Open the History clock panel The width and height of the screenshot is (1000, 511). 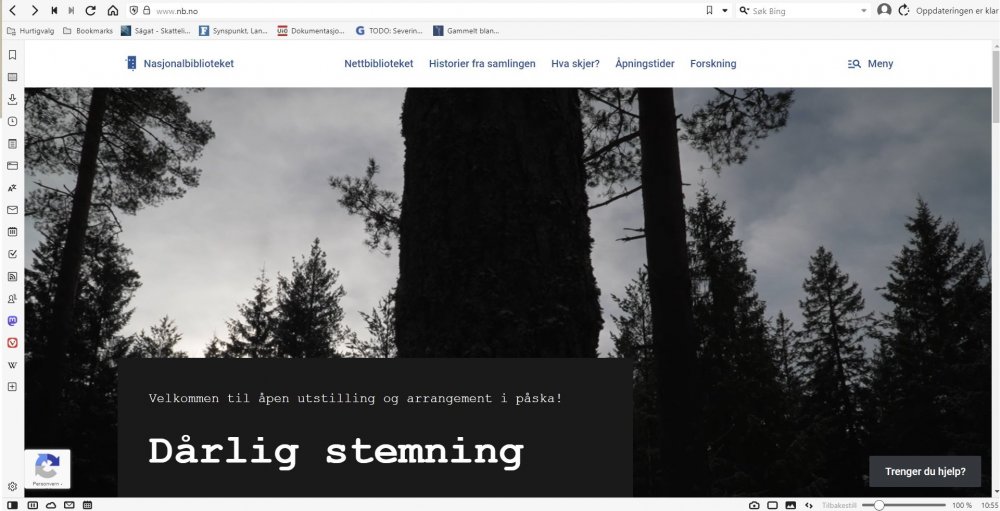pyautogui.click(x=12, y=121)
